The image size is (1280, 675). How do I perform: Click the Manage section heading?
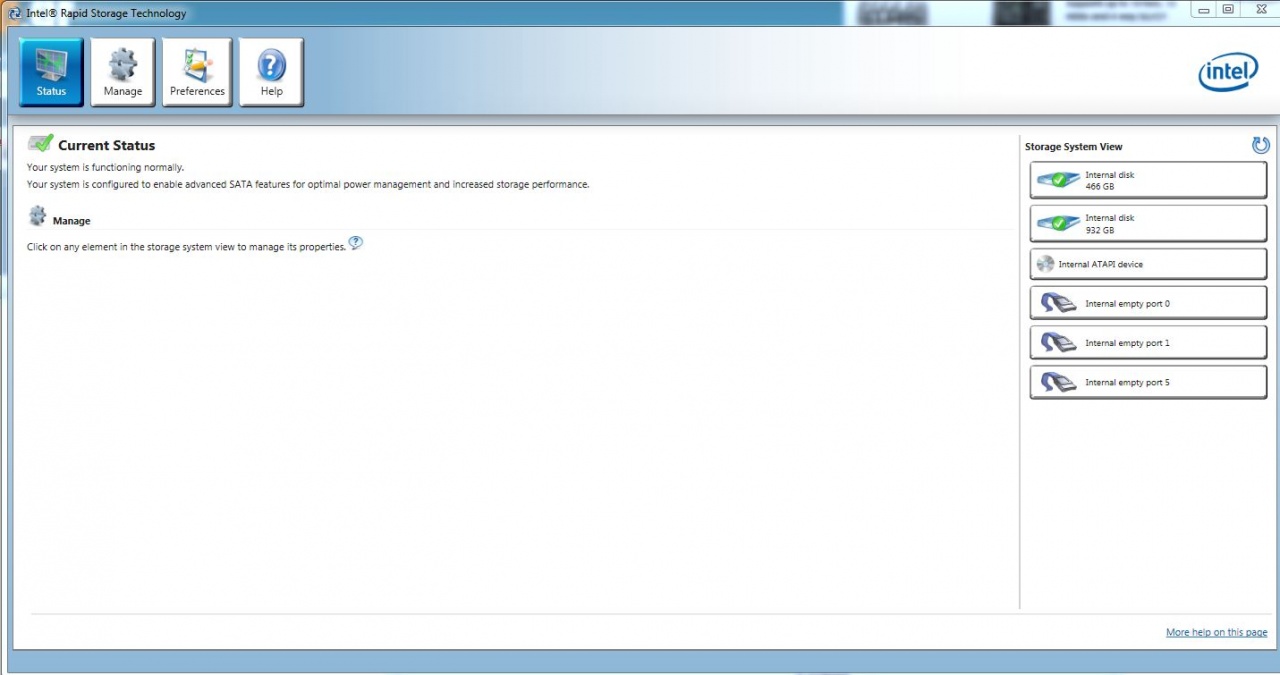71,221
